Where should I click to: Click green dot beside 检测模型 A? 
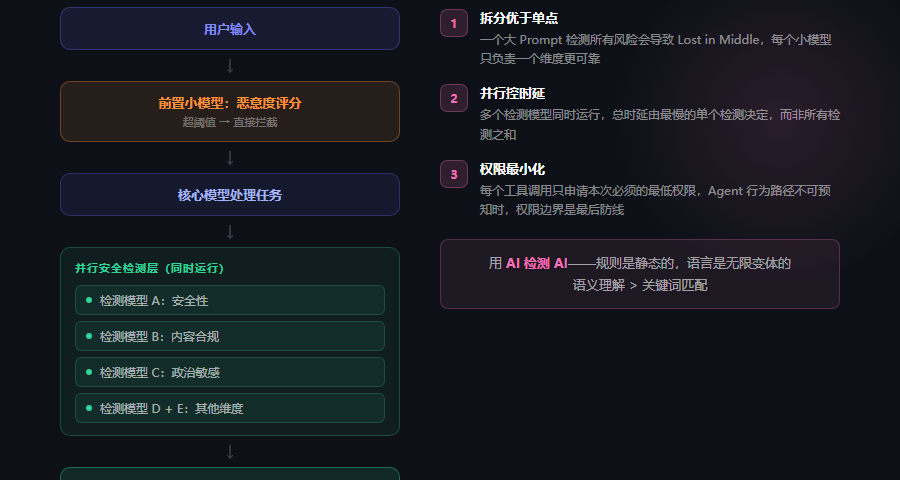(89, 300)
